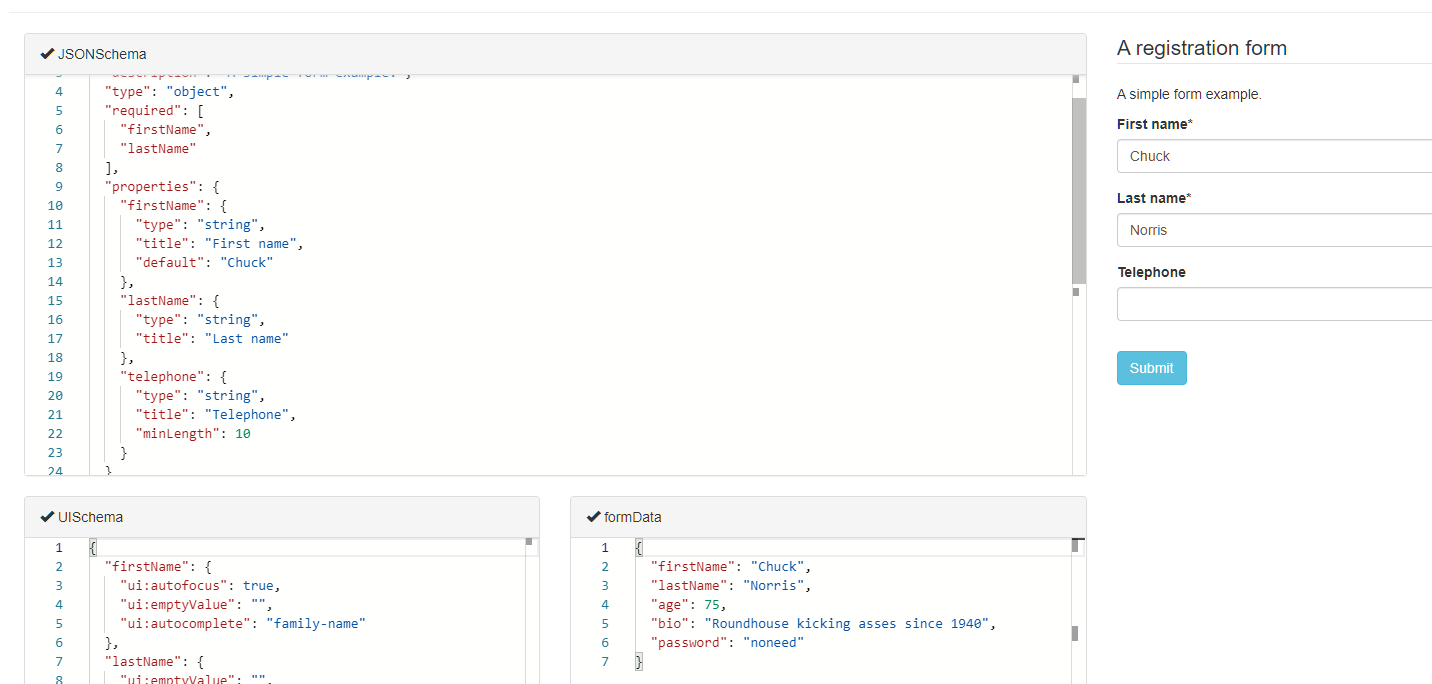Click the formData checkmark icon
Image resolution: width=1432 pixels, height=684 pixels.
pyautogui.click(x=593, y=517)
